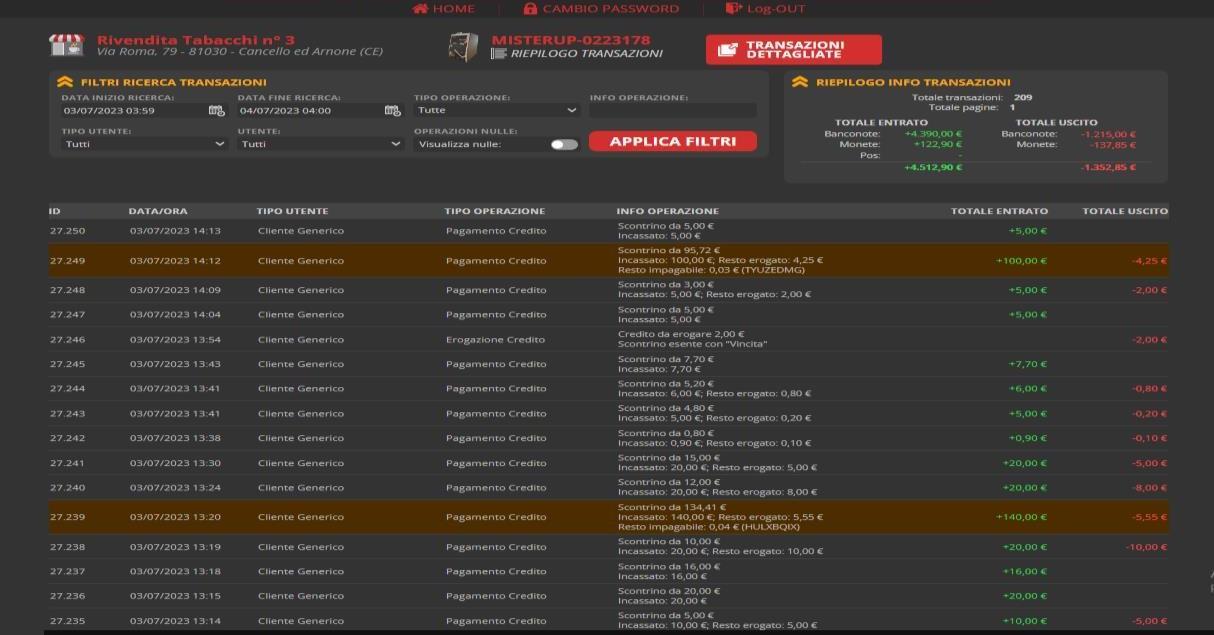Viewport: 1214px width, 635px height.
Task: Click the ID column header
Action: 55,211
